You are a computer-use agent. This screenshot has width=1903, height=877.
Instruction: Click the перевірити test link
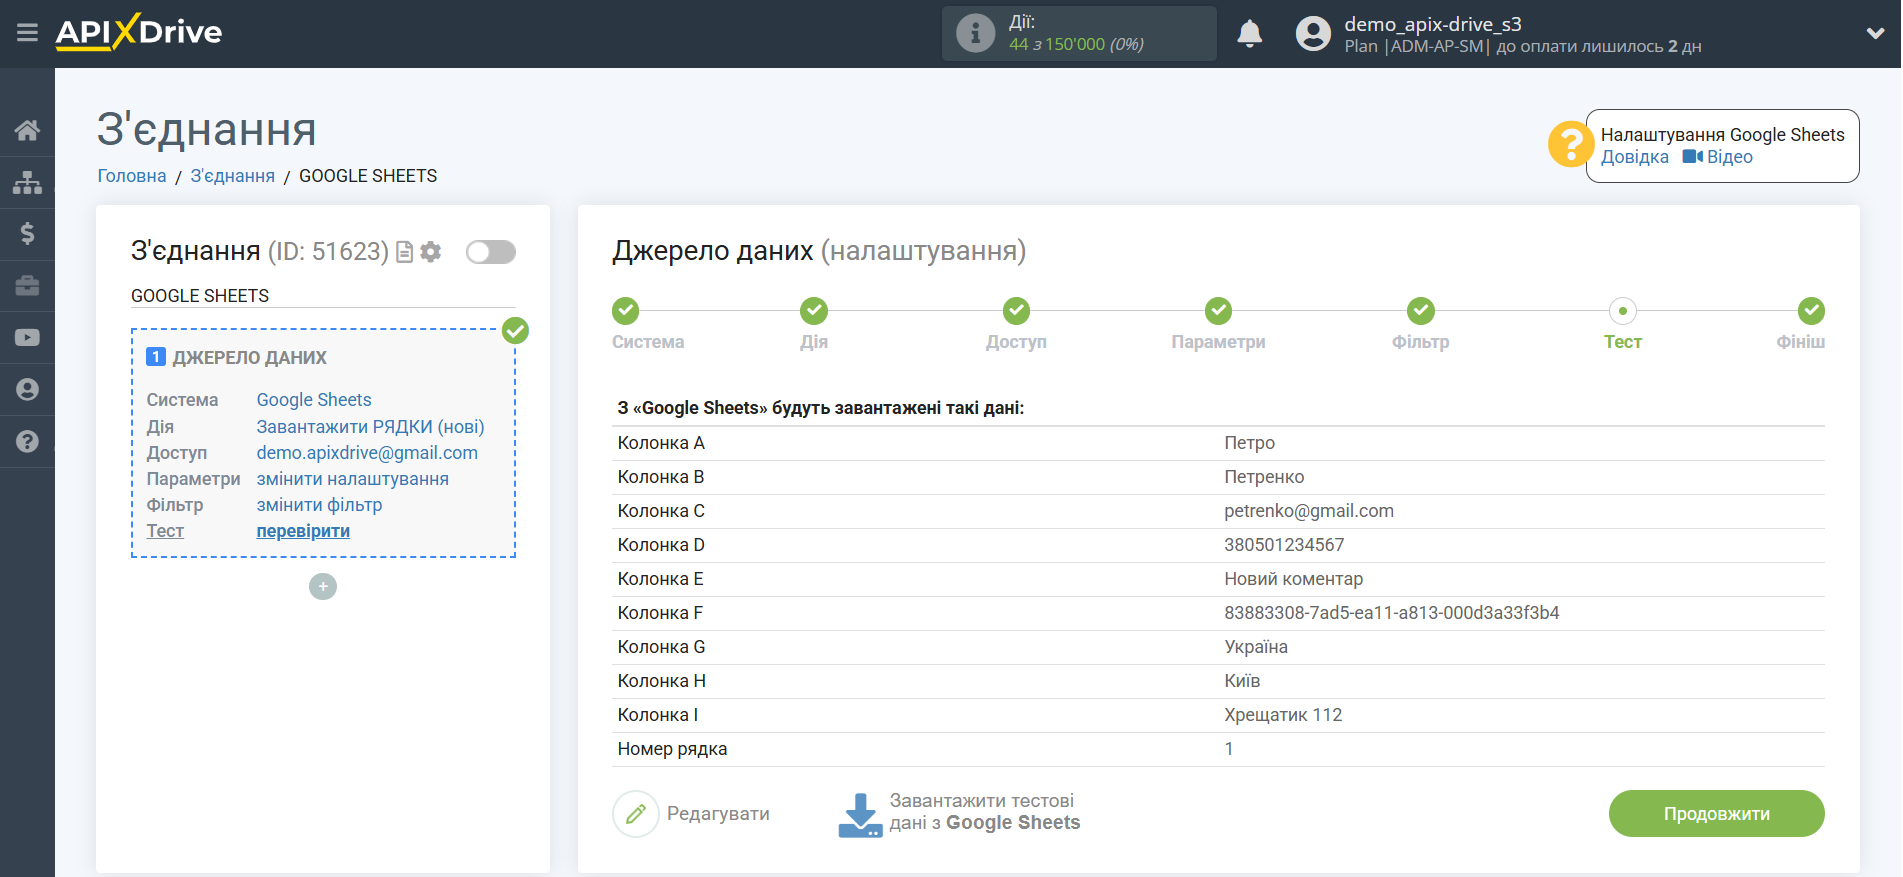click(303, 531)
